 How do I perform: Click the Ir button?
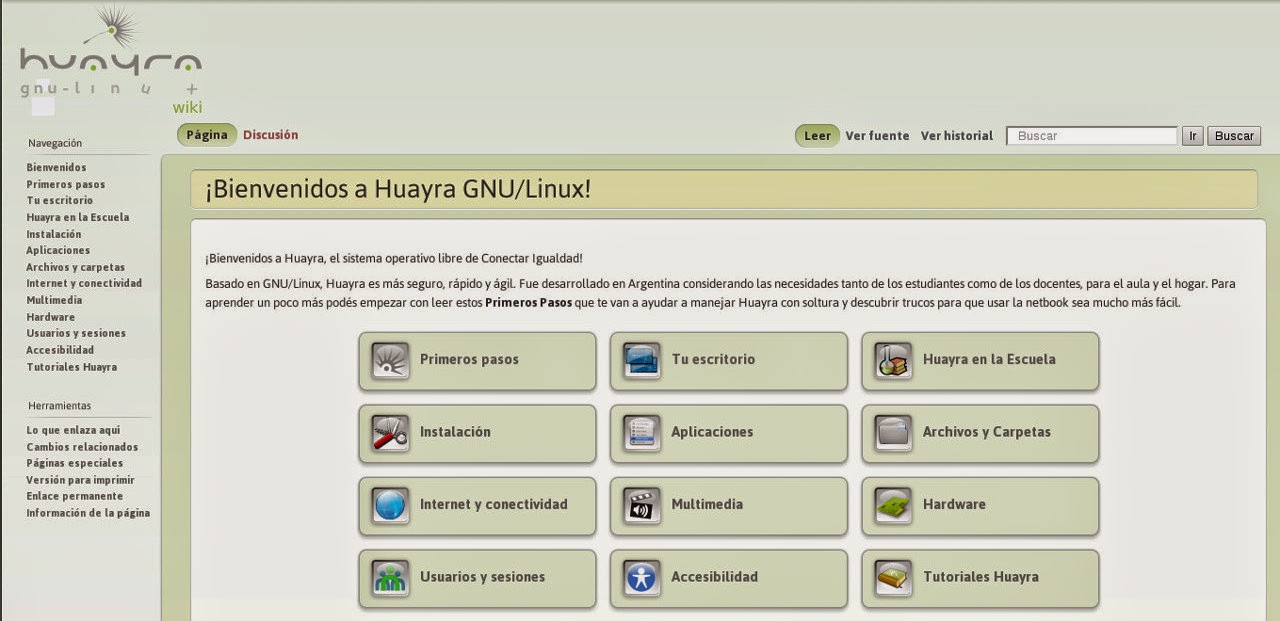1192,136
